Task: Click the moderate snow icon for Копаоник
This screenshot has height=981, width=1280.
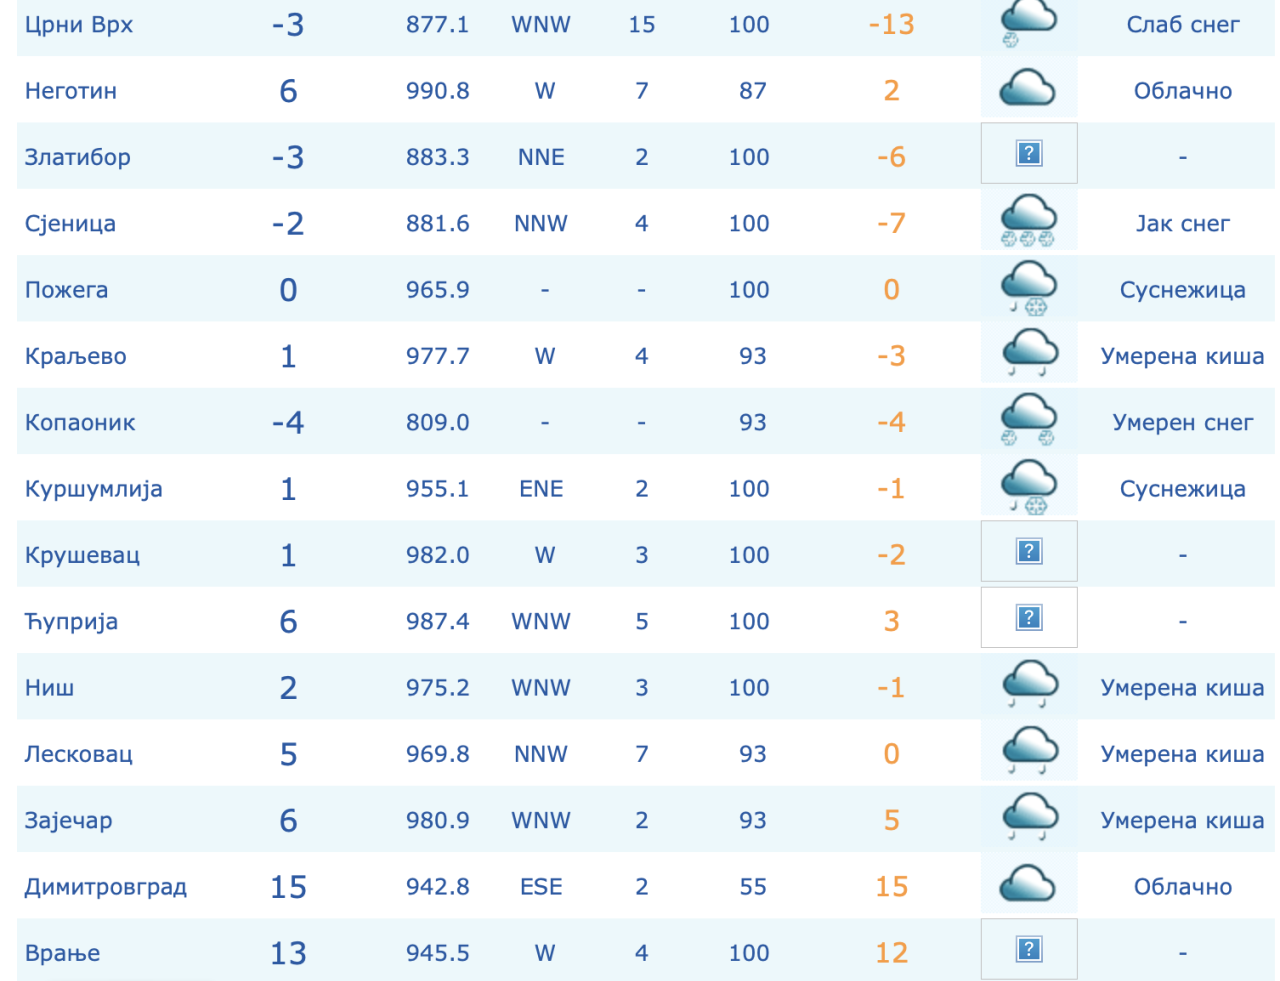Action: [x=1028, y=420]
